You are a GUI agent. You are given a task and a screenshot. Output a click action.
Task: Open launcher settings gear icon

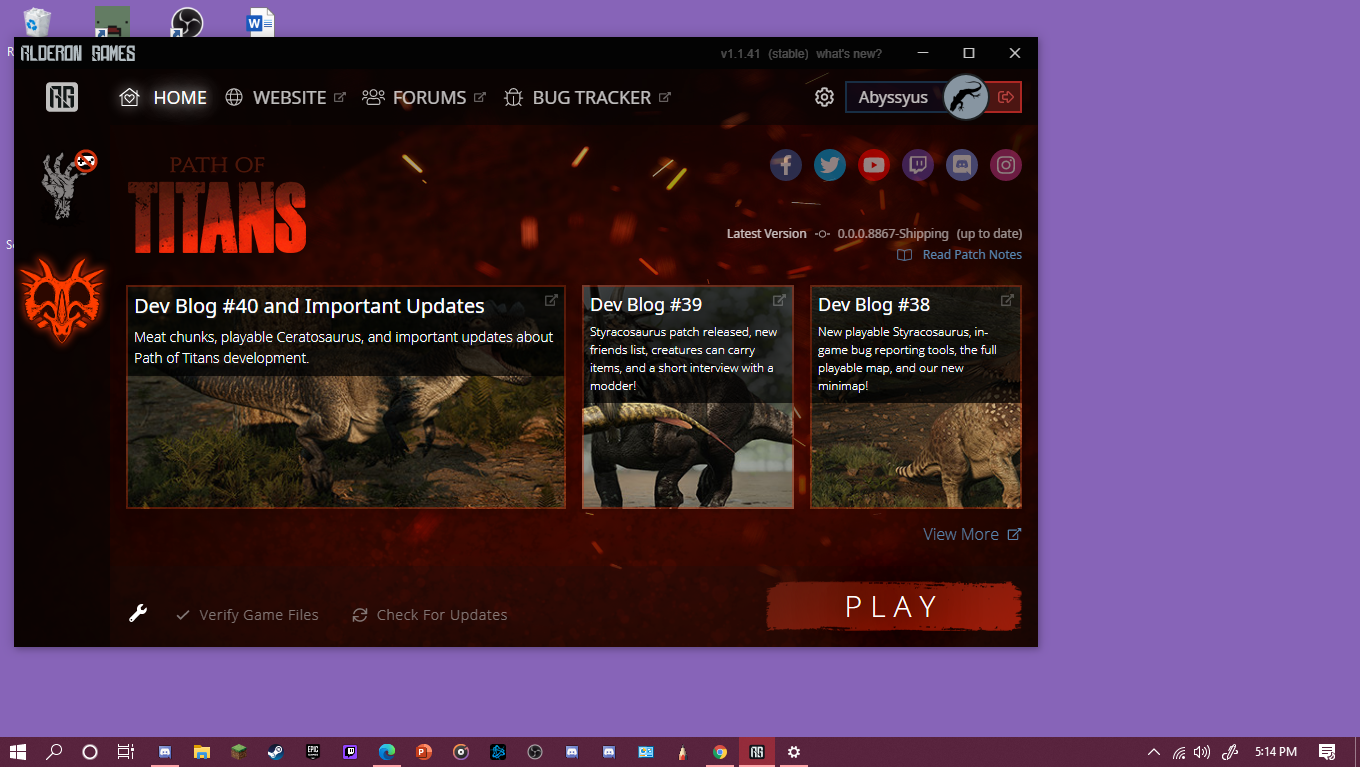[x=824, y=97]
